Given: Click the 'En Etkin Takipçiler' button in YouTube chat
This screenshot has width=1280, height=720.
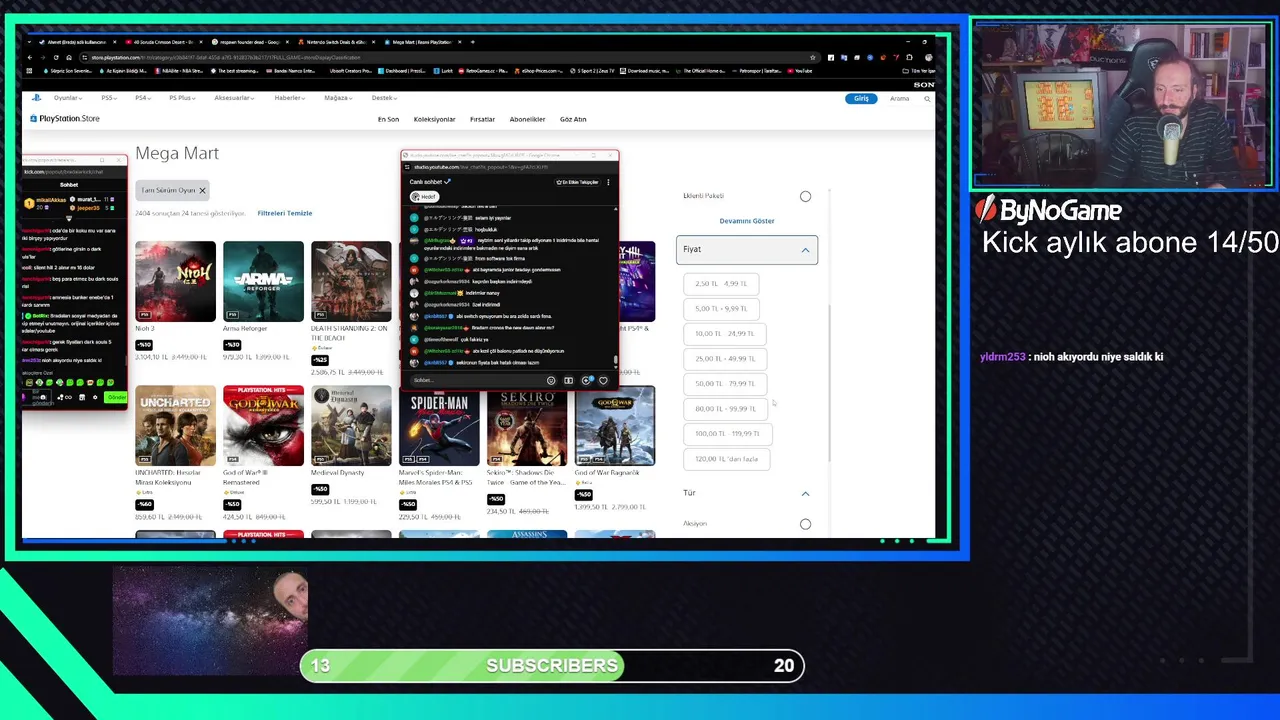Looking at the screenshot, I should pyautogui.click(x=577, y=182).
